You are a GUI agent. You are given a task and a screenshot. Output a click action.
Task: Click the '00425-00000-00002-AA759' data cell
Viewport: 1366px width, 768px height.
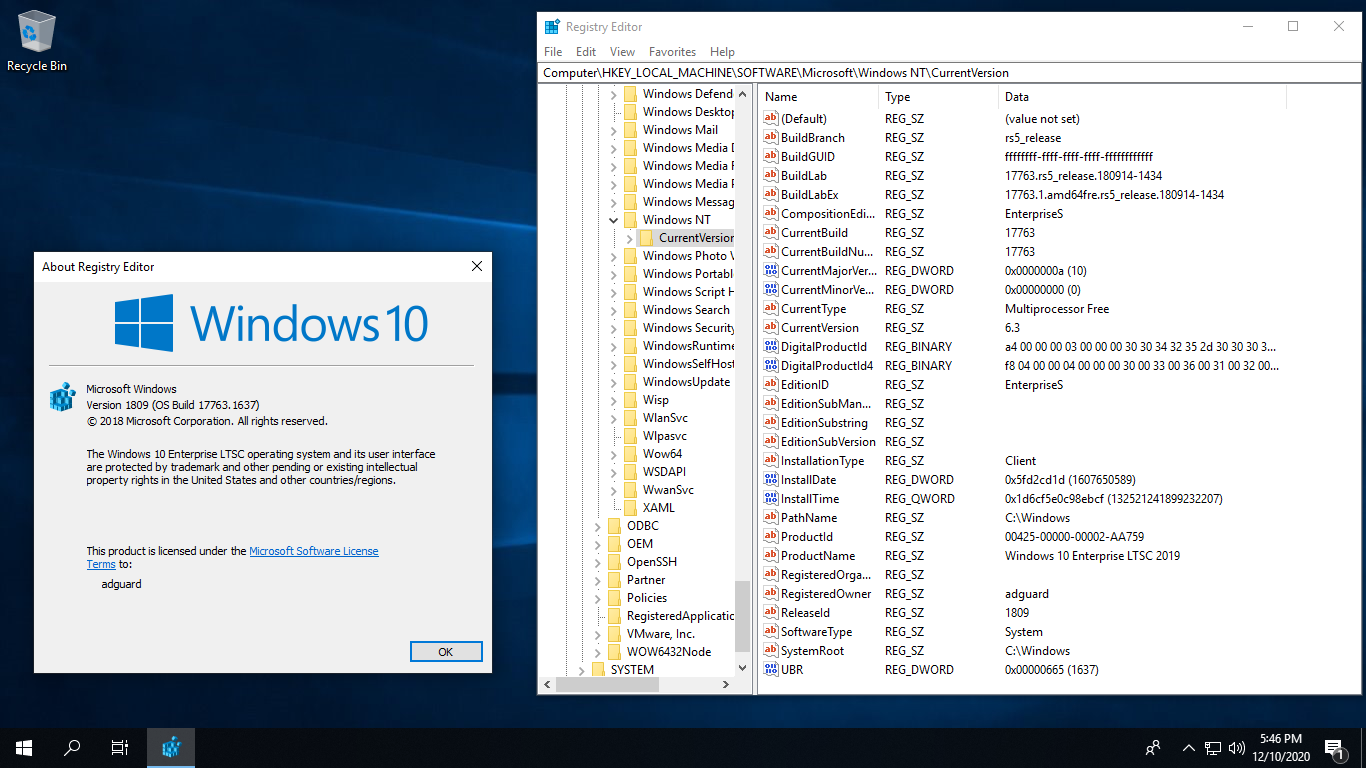pos(1074,536)
